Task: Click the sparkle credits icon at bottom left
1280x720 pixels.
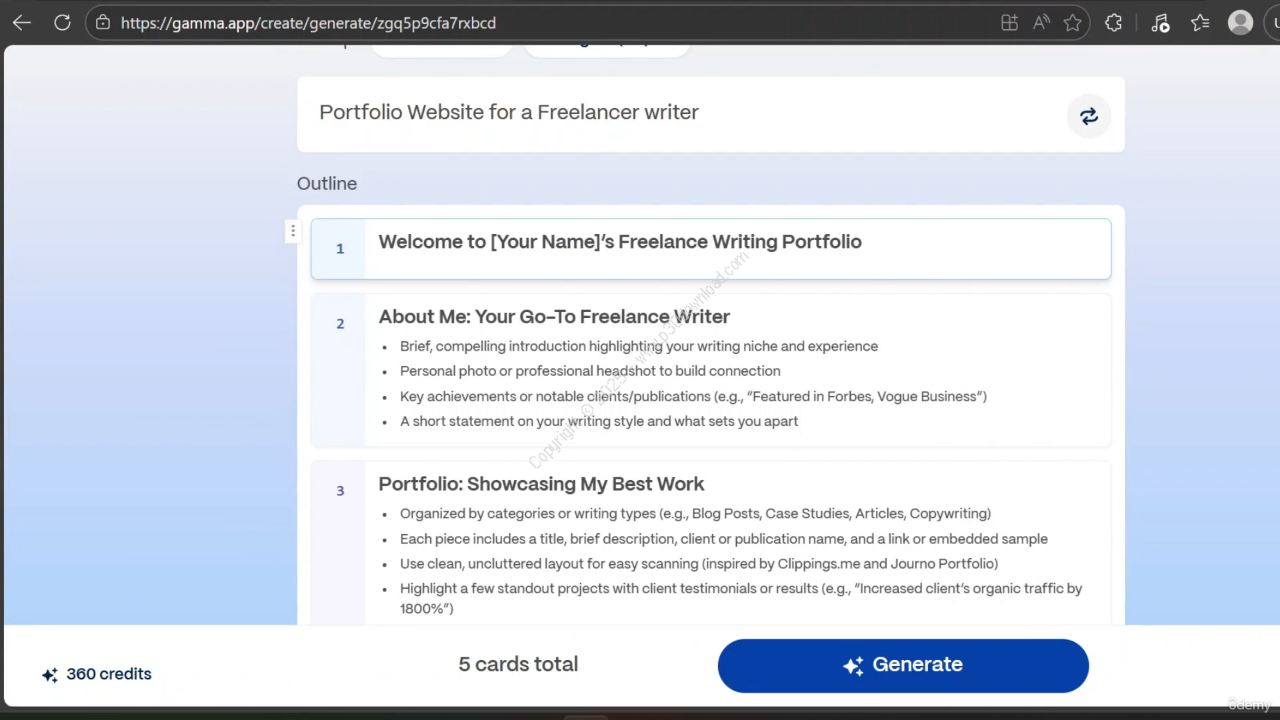Action: point(49,675)
